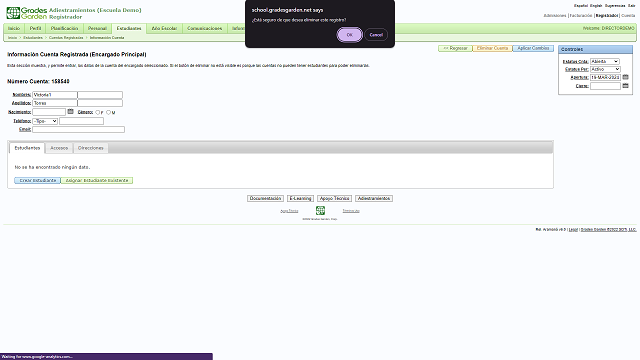
Task: Click the << Regresar button
Action: (x=455, y=48)
